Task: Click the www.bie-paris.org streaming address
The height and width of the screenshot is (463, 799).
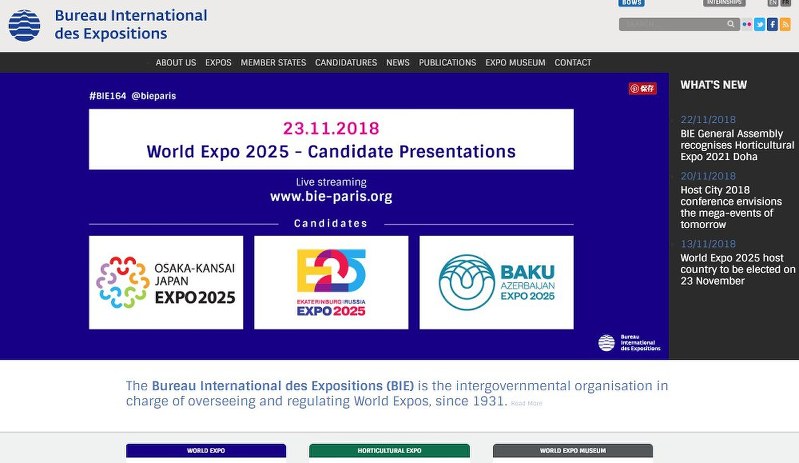Action: pos(331,197)
